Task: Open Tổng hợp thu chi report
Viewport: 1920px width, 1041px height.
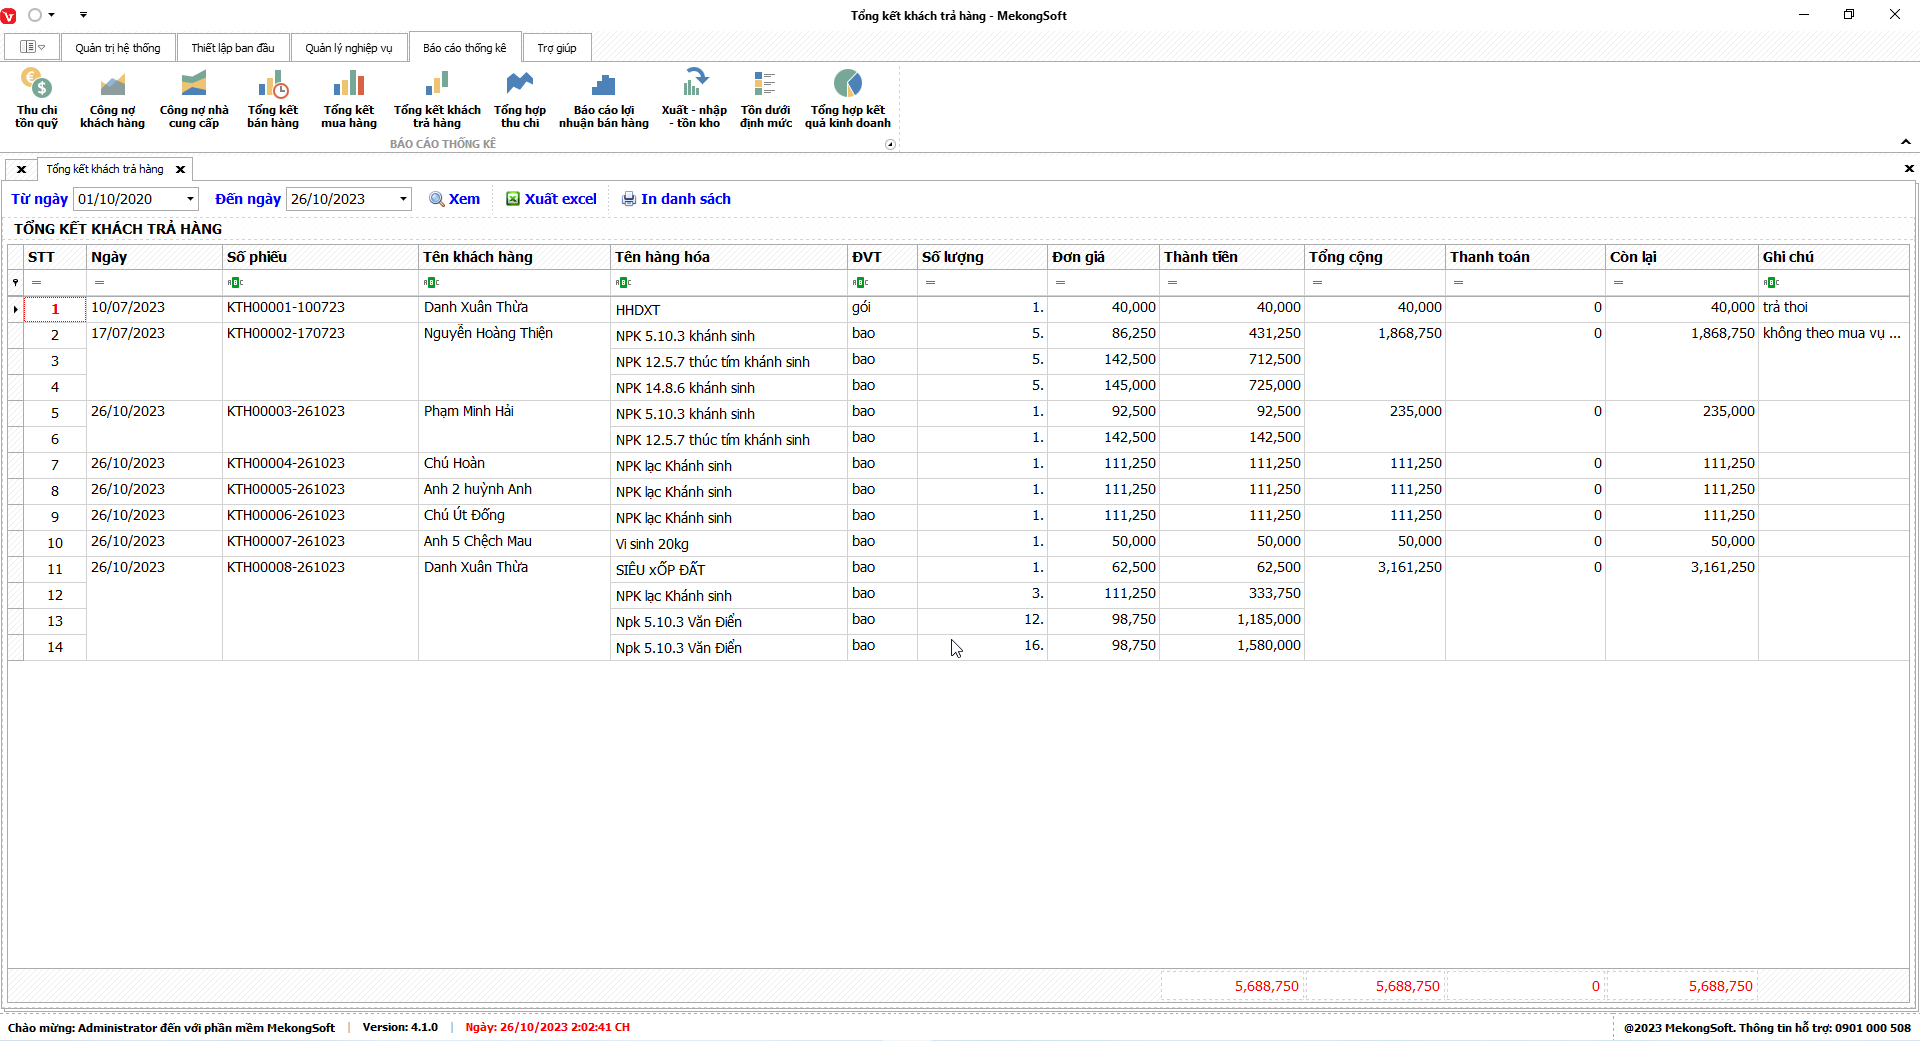Action: 520,98
